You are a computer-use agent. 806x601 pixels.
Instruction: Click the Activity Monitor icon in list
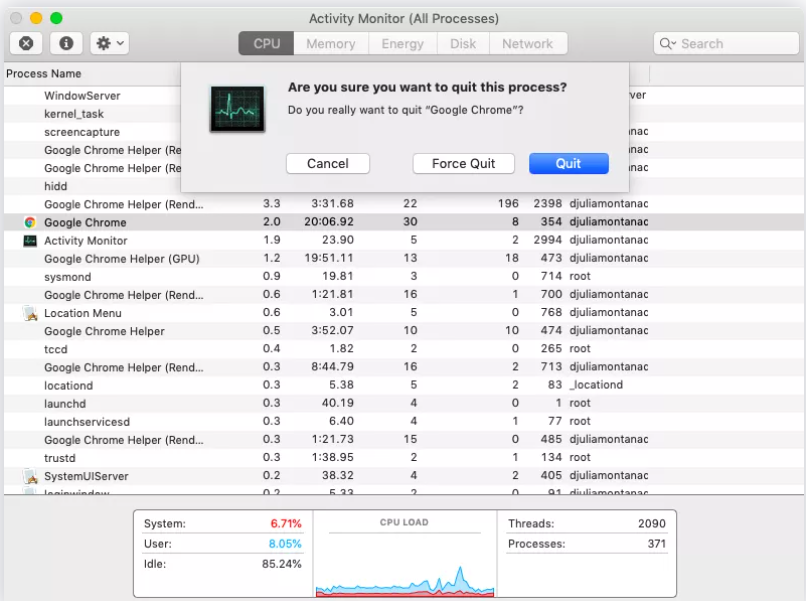[x=29, y=241]
